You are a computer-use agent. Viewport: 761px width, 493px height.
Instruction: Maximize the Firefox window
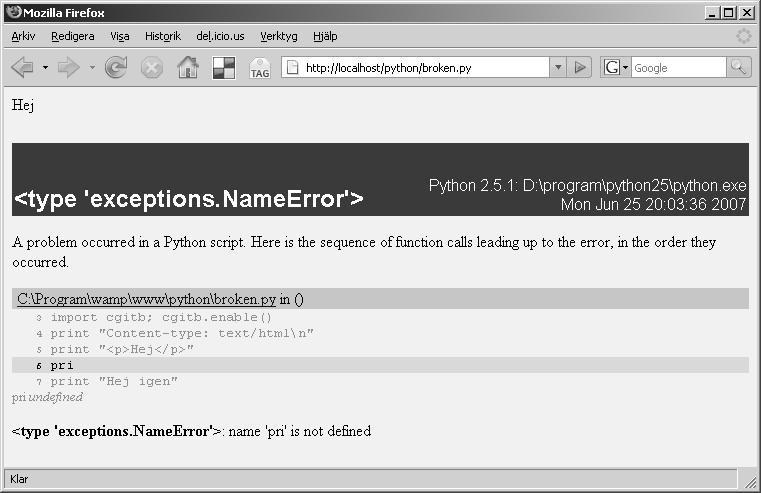(x=729, y=13)
